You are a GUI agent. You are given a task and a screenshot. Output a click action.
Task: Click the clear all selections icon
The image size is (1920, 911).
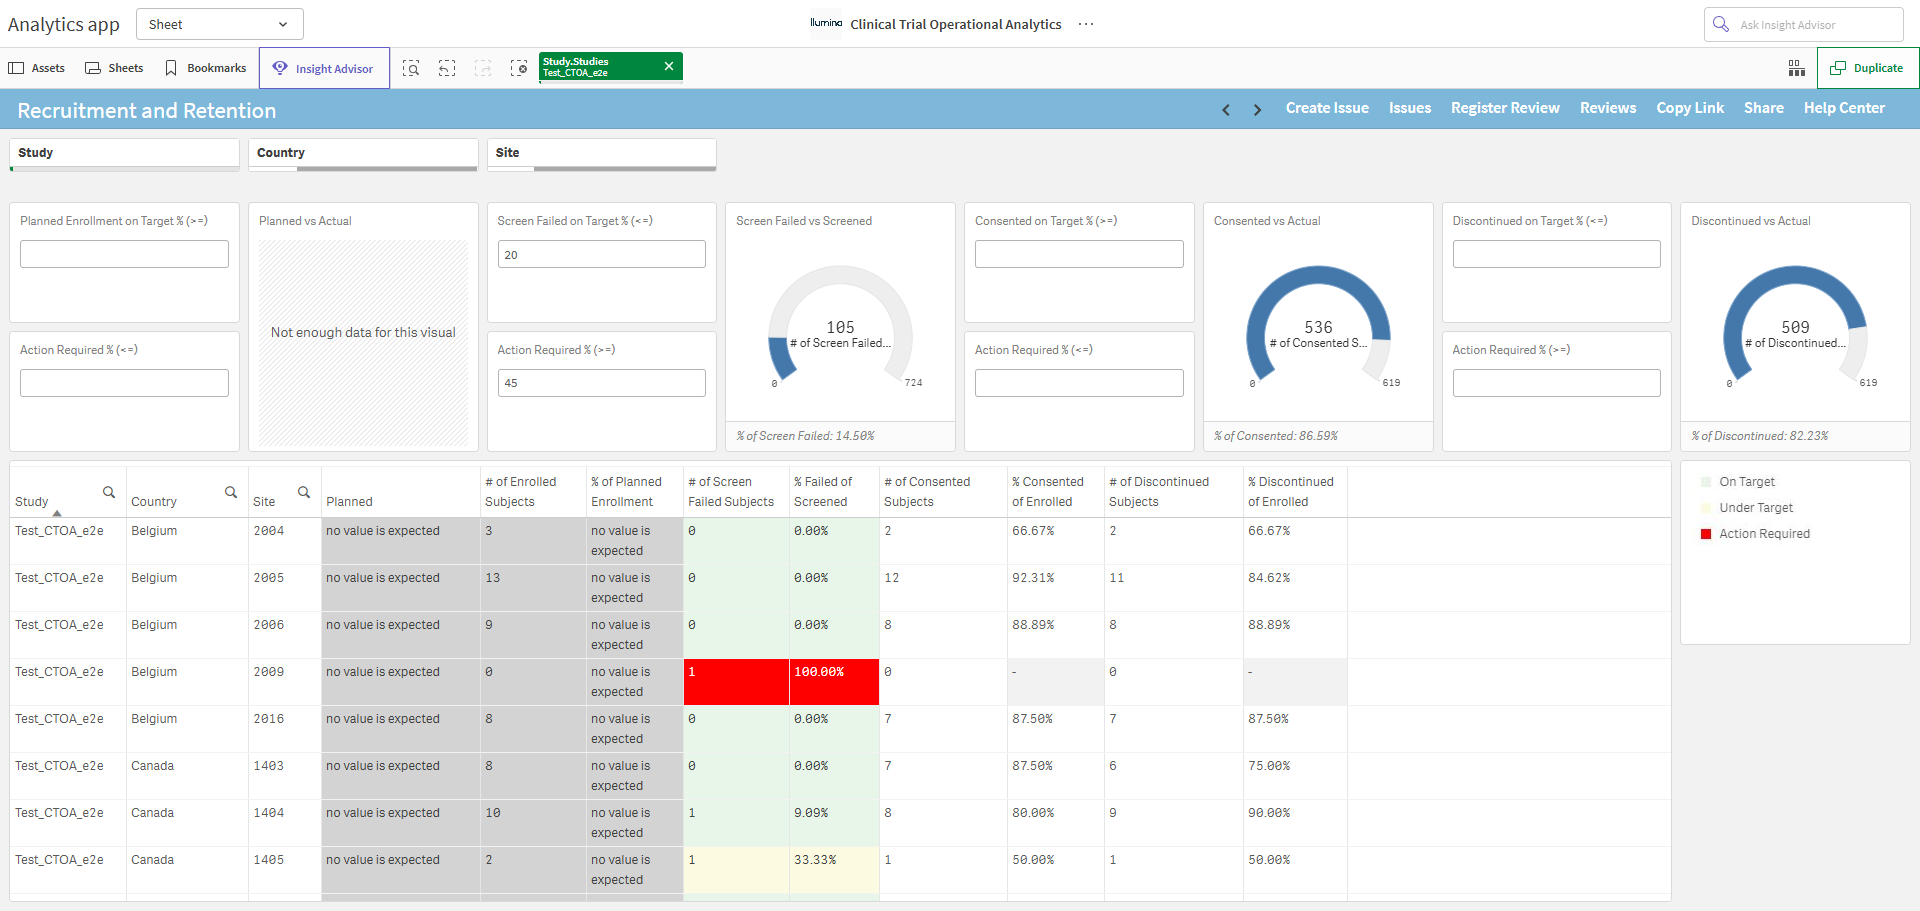(x=519, y=68)
